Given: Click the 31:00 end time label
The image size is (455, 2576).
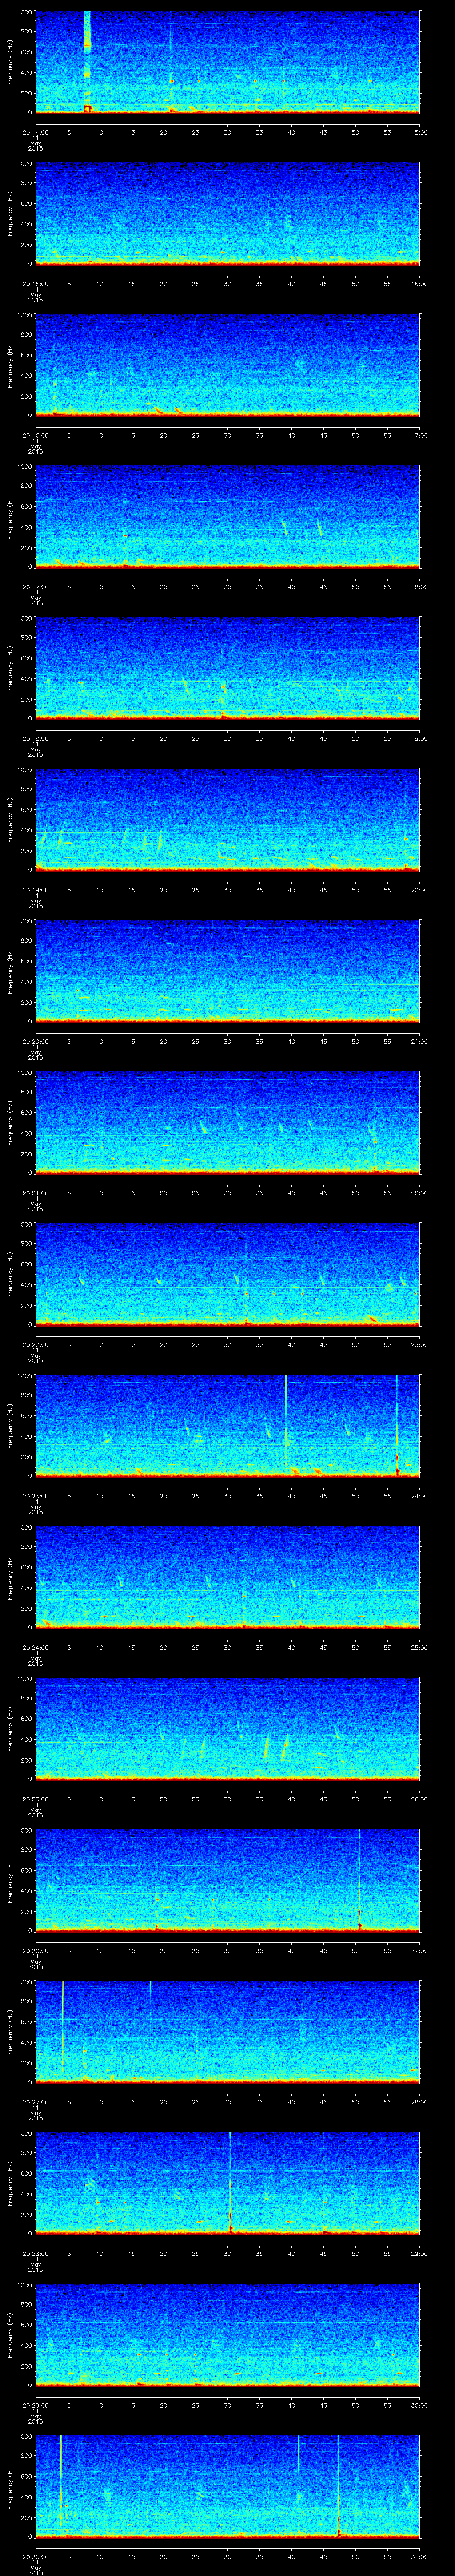Looking at the screenshot, I should coord(419,2556).
